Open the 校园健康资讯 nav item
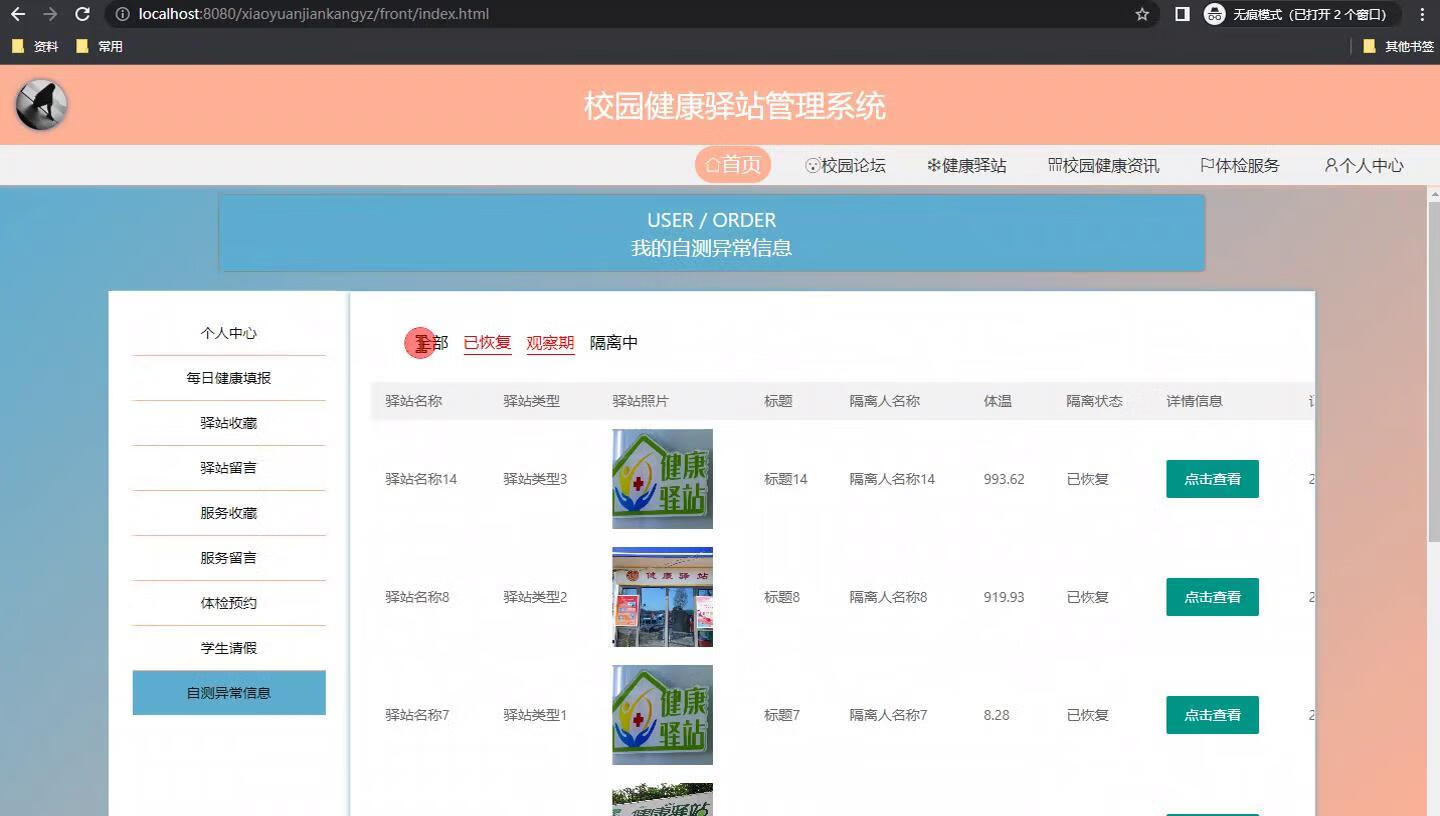Screen dimensions: 1440x816 (1103, 165)
